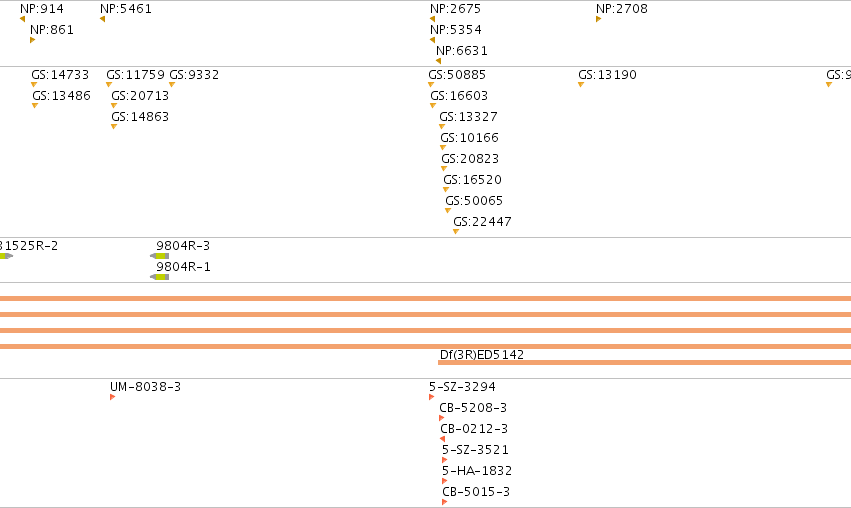
Task: Click the down-triangle marker under GS:13190
Action: coord(581,85)
